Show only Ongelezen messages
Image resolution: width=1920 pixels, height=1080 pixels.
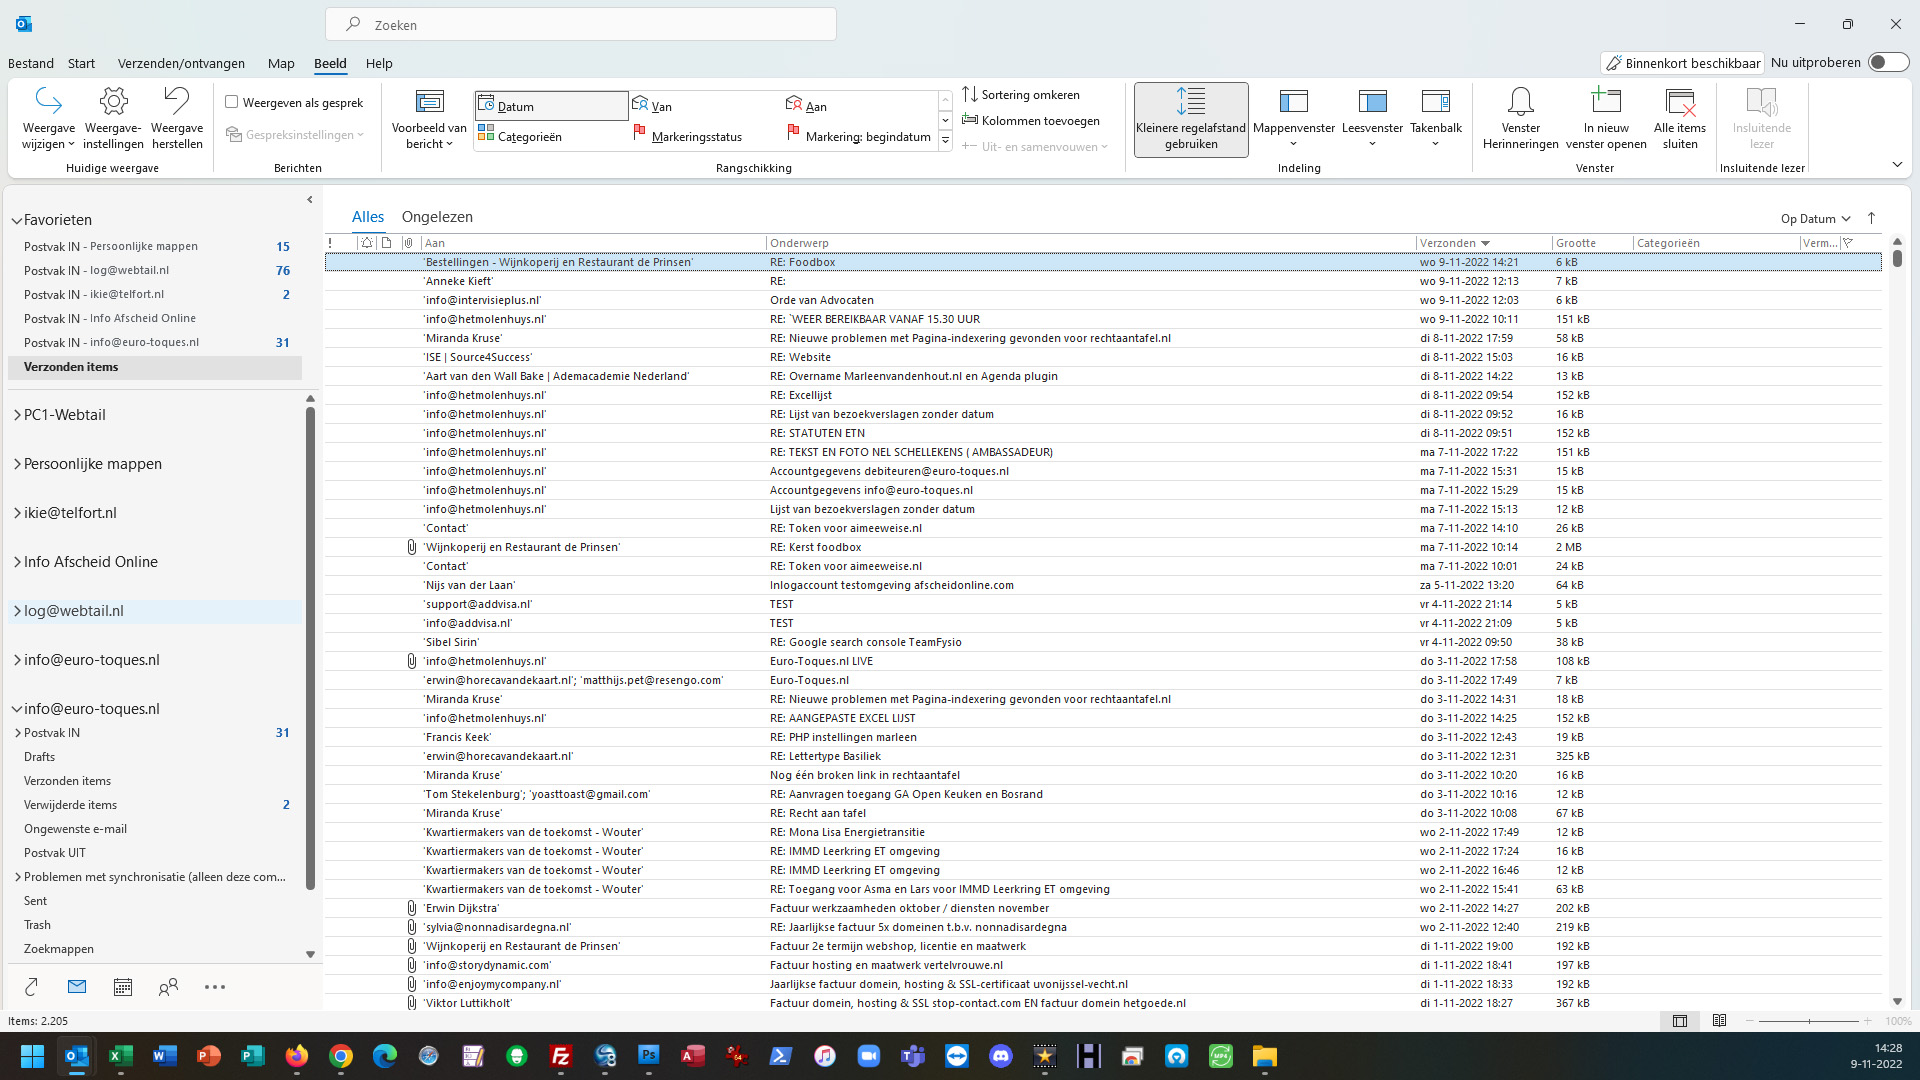[437, 217]
